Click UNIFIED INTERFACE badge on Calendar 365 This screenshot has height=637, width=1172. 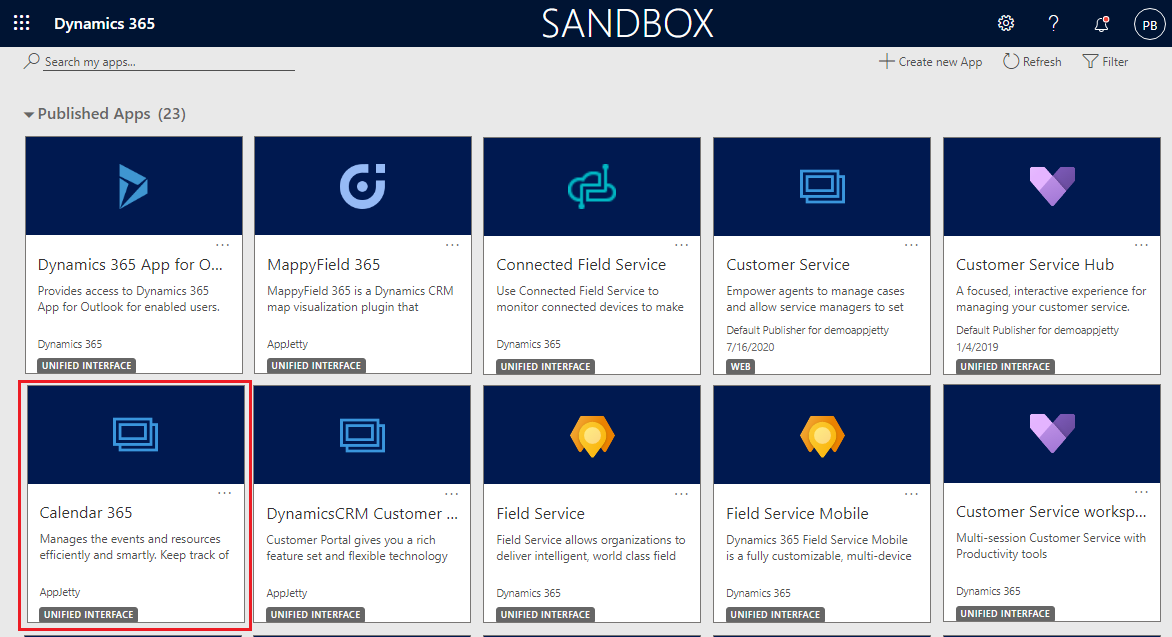[x=89, y=615]
